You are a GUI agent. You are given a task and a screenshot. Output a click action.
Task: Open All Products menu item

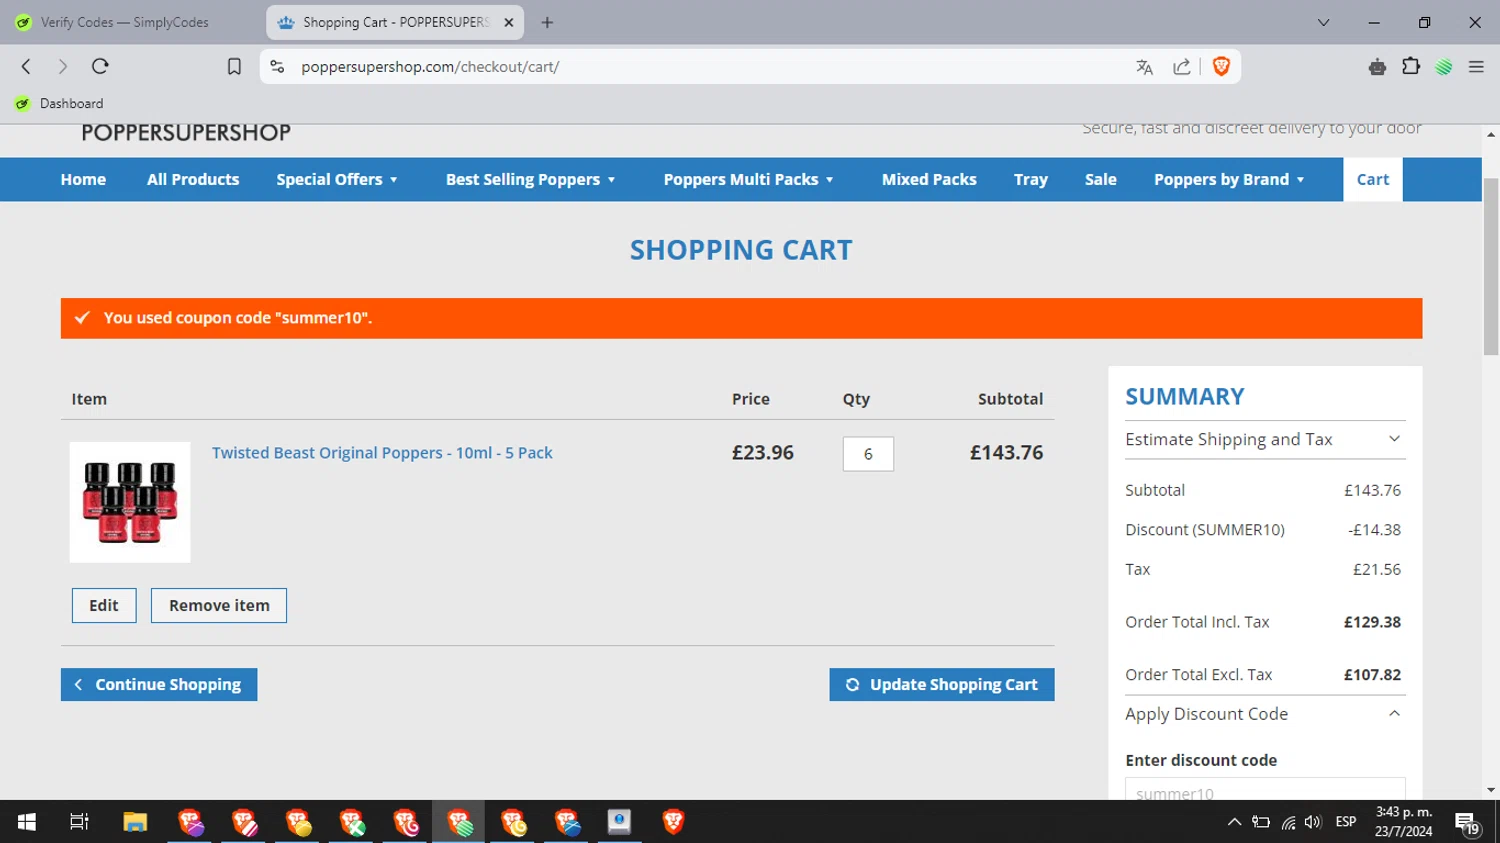[x=193, y=180]
